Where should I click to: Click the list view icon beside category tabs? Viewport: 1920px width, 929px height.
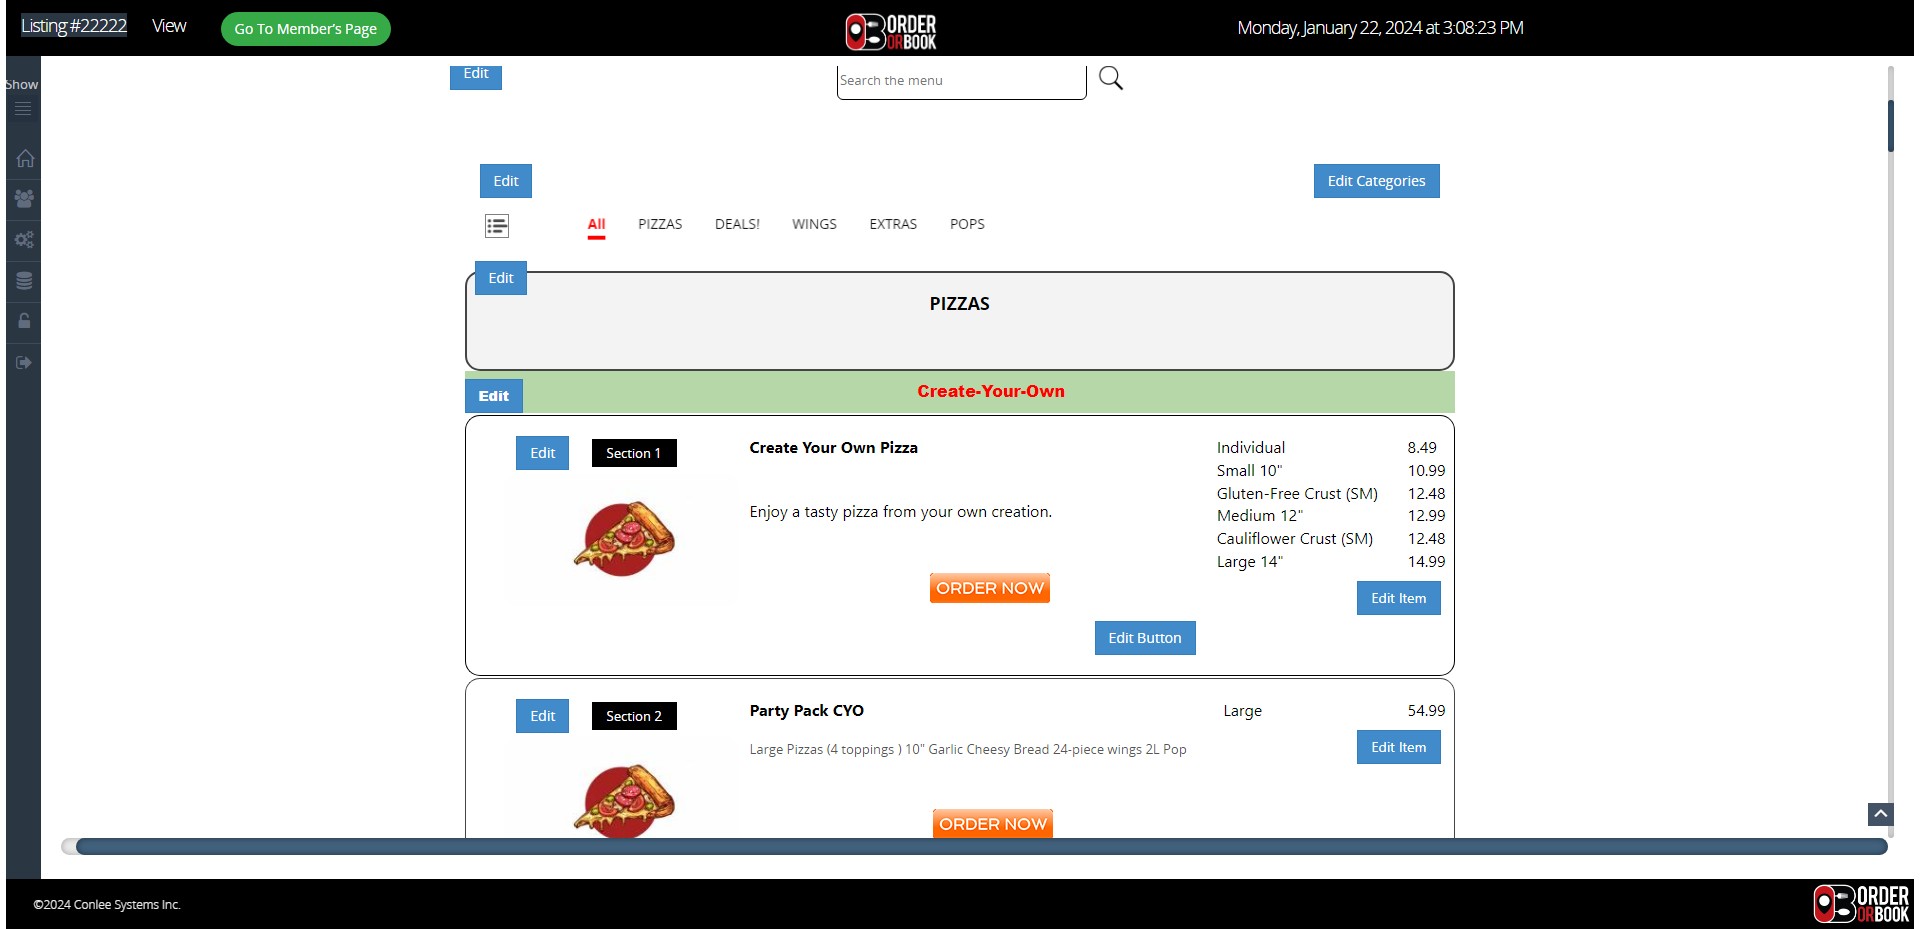point(497,226)
